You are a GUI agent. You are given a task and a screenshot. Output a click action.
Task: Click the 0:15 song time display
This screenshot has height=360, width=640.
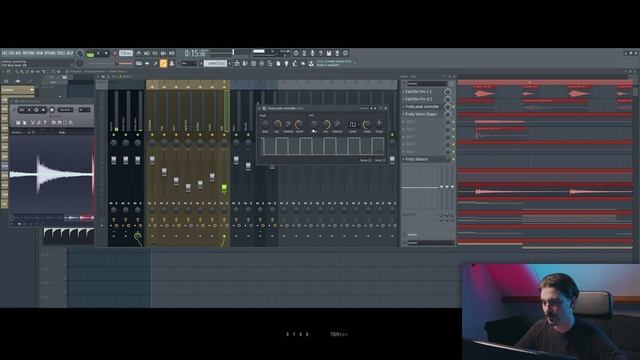[195, 53]
